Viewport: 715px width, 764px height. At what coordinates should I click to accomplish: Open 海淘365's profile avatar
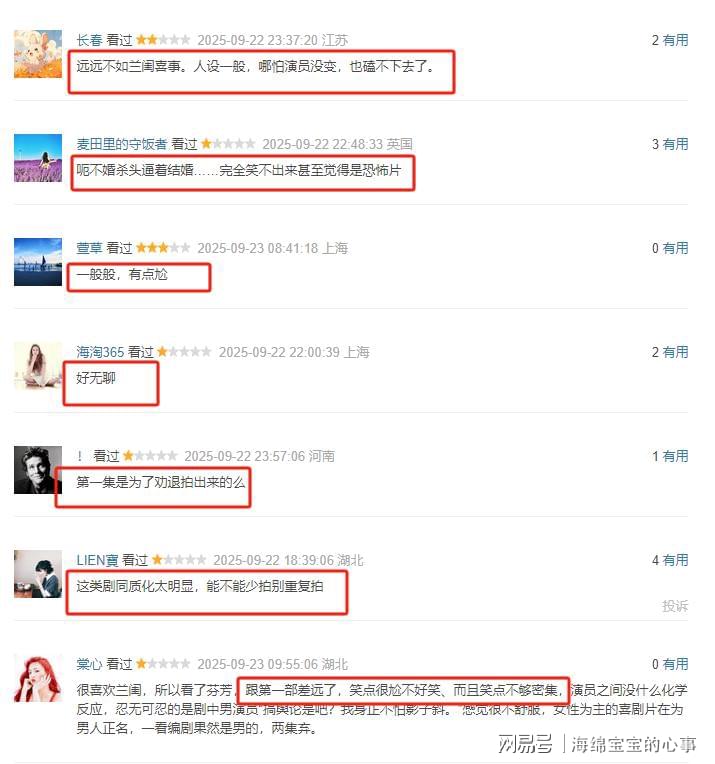click(38, 366)
